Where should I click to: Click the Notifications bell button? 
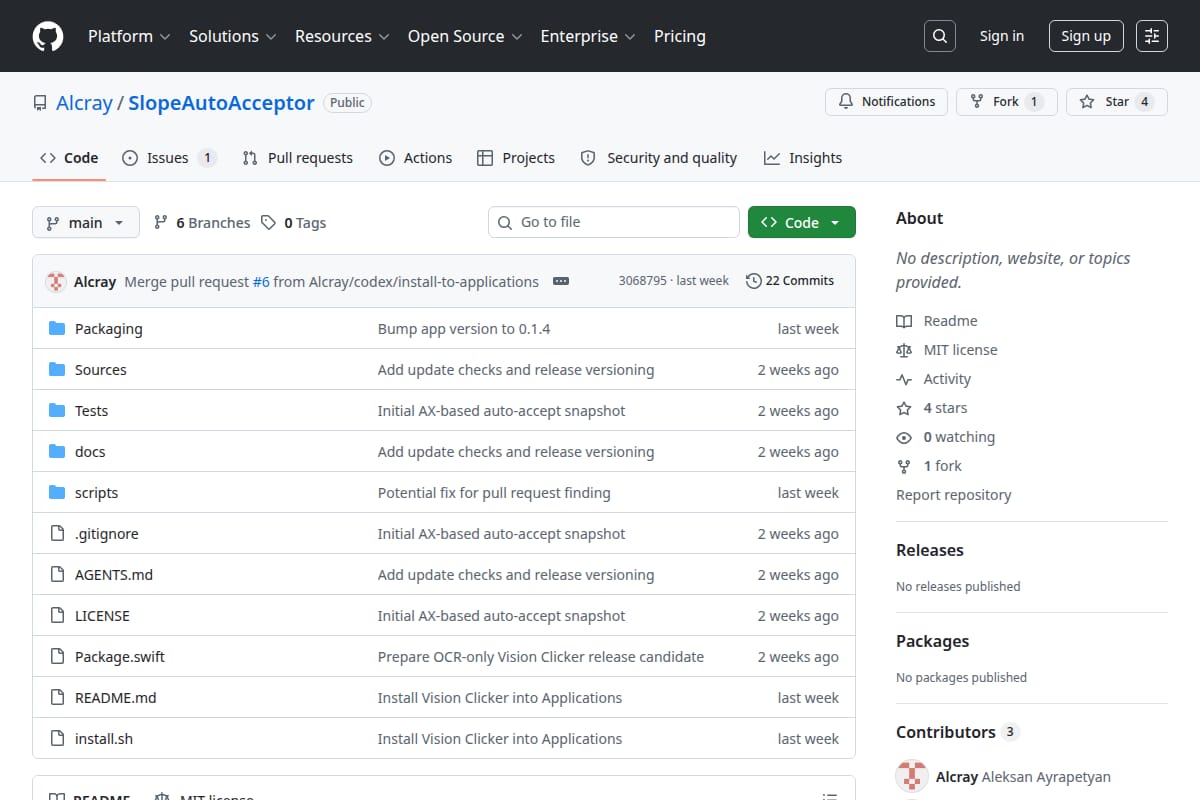click(x=886, y=102)
